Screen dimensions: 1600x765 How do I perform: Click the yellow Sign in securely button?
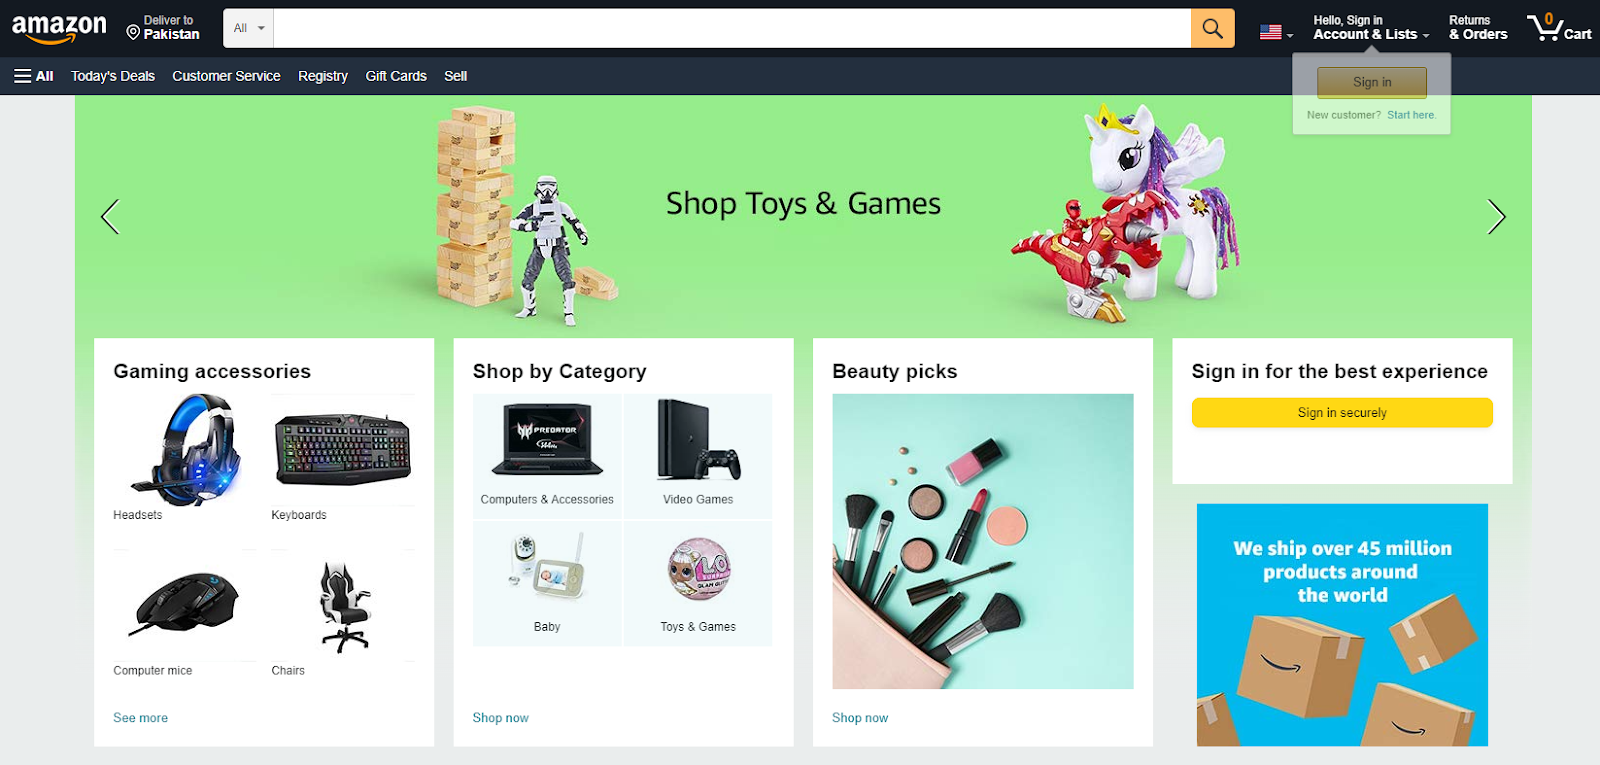pyautogui.click(x=1342, y=412)
